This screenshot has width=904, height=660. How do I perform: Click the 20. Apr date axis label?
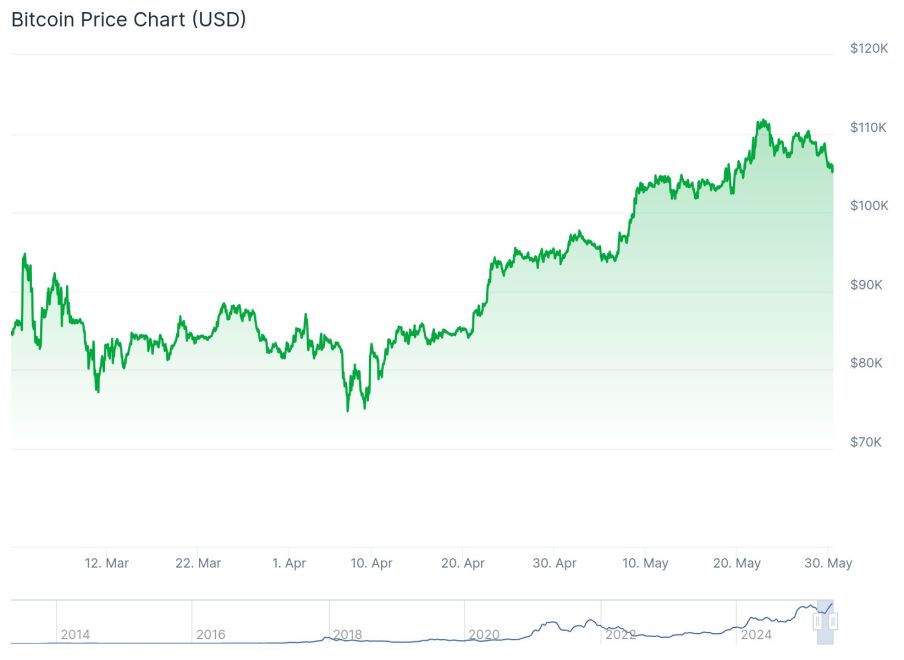[463, 564]
